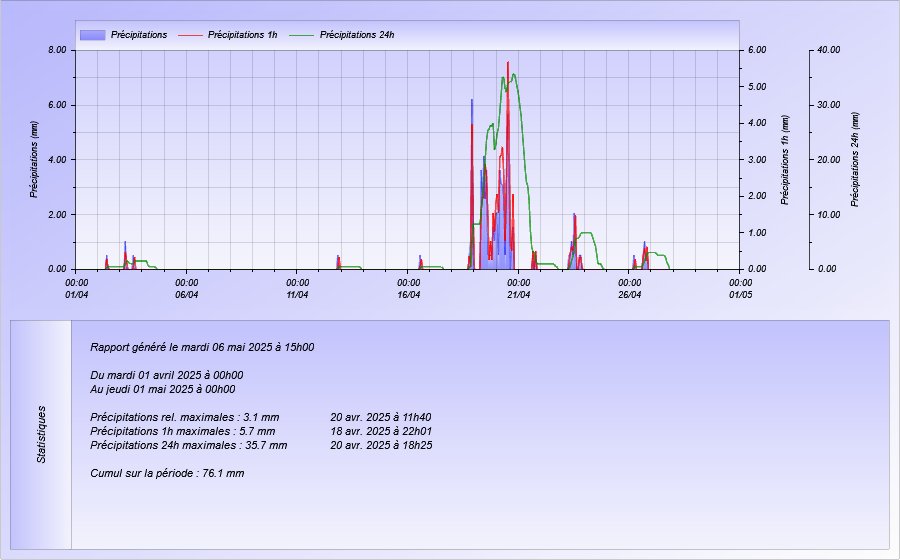Select the 'Précipitations' legend label
Viewport: 900px width, 560px height.
click(139, 35)
